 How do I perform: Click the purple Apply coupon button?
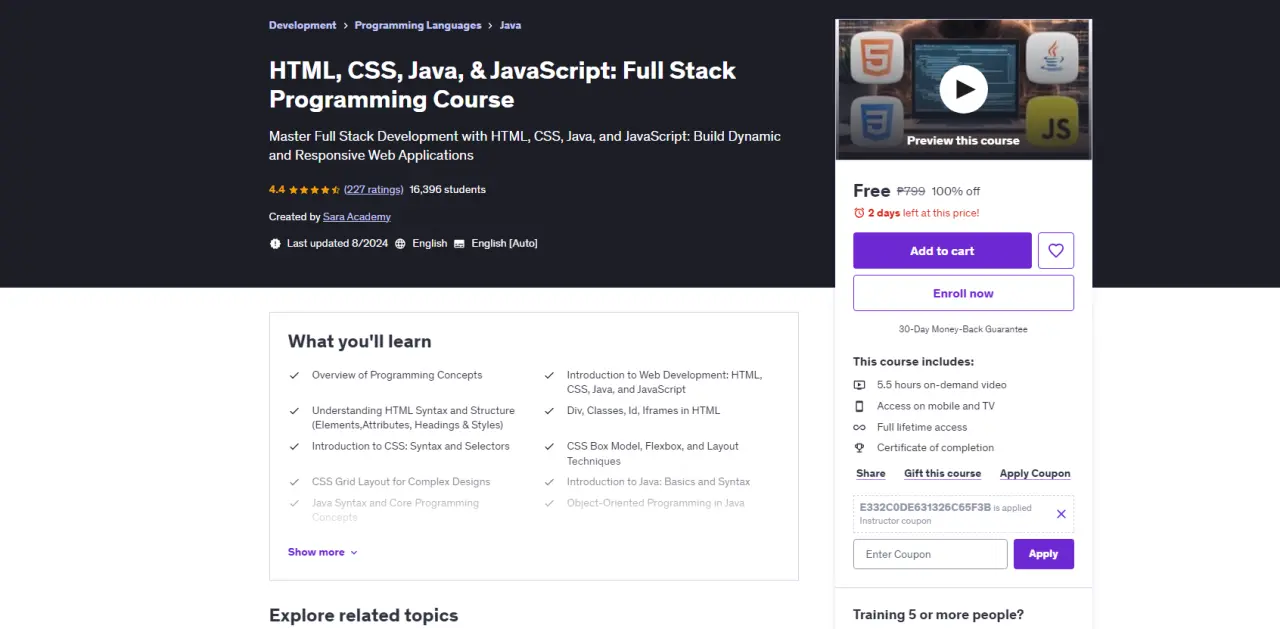point(1043,554)
